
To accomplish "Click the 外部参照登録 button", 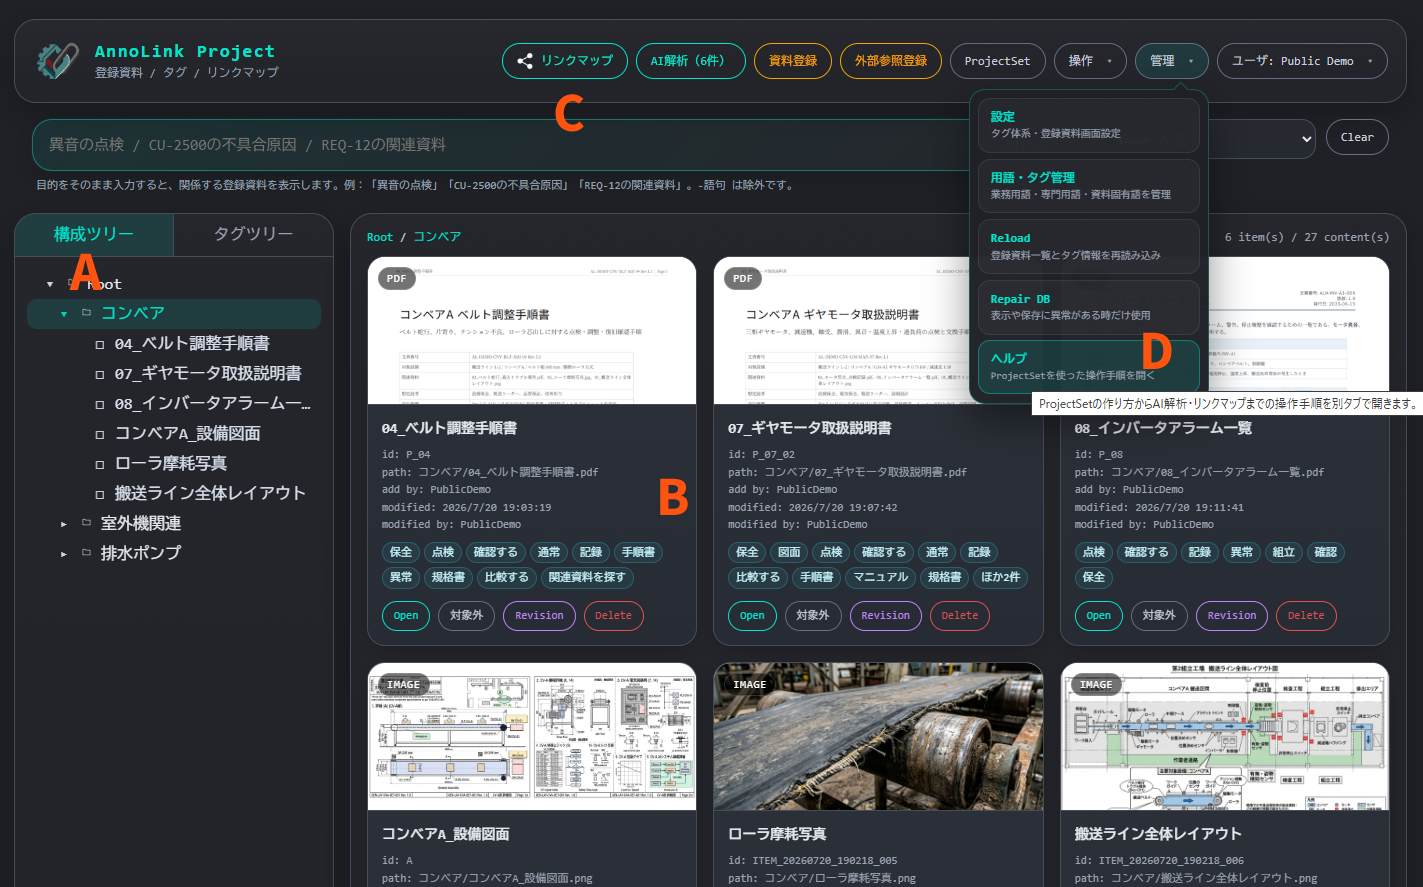I will coord(891,61).
